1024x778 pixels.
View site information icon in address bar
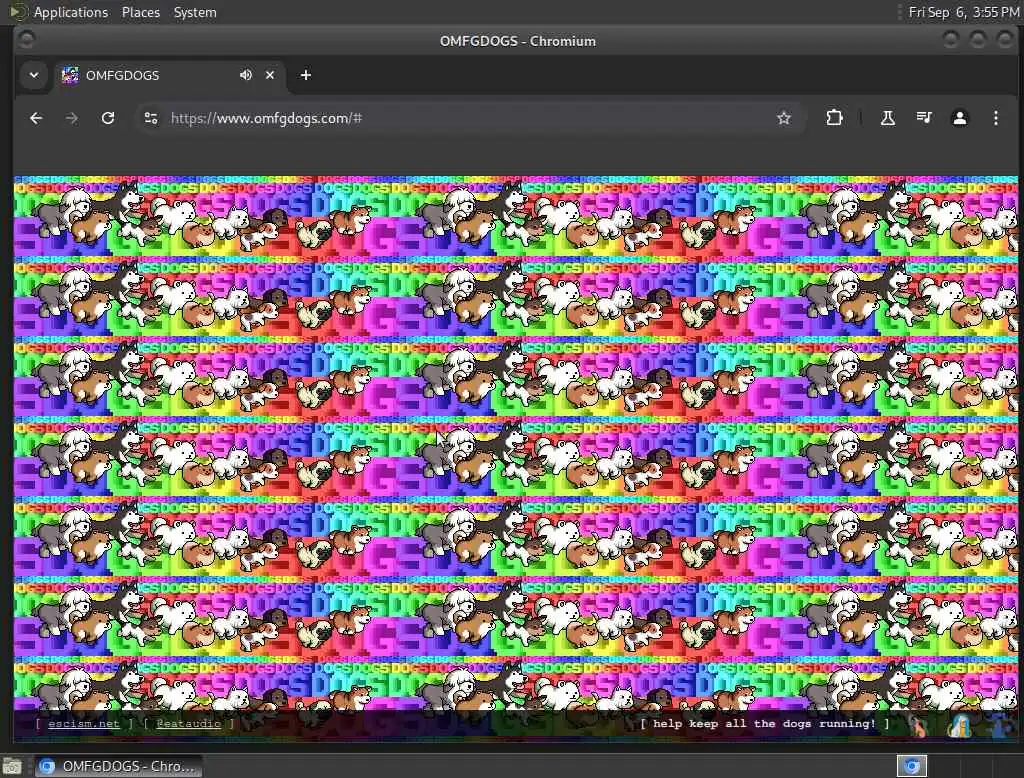point(151,118)
